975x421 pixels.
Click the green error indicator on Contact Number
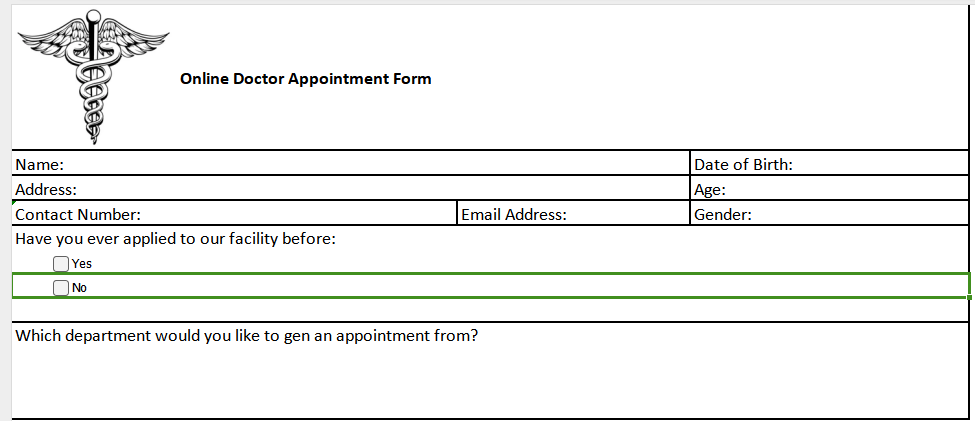pos(16,204)
